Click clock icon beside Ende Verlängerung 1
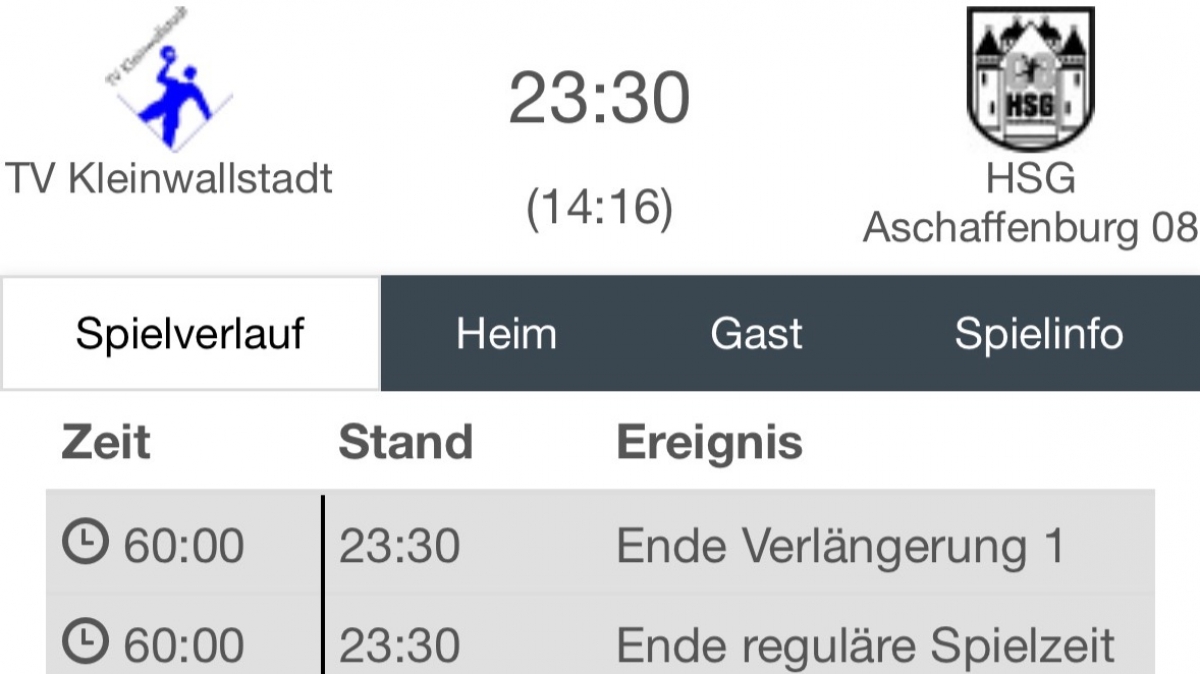 pos(83,545)
